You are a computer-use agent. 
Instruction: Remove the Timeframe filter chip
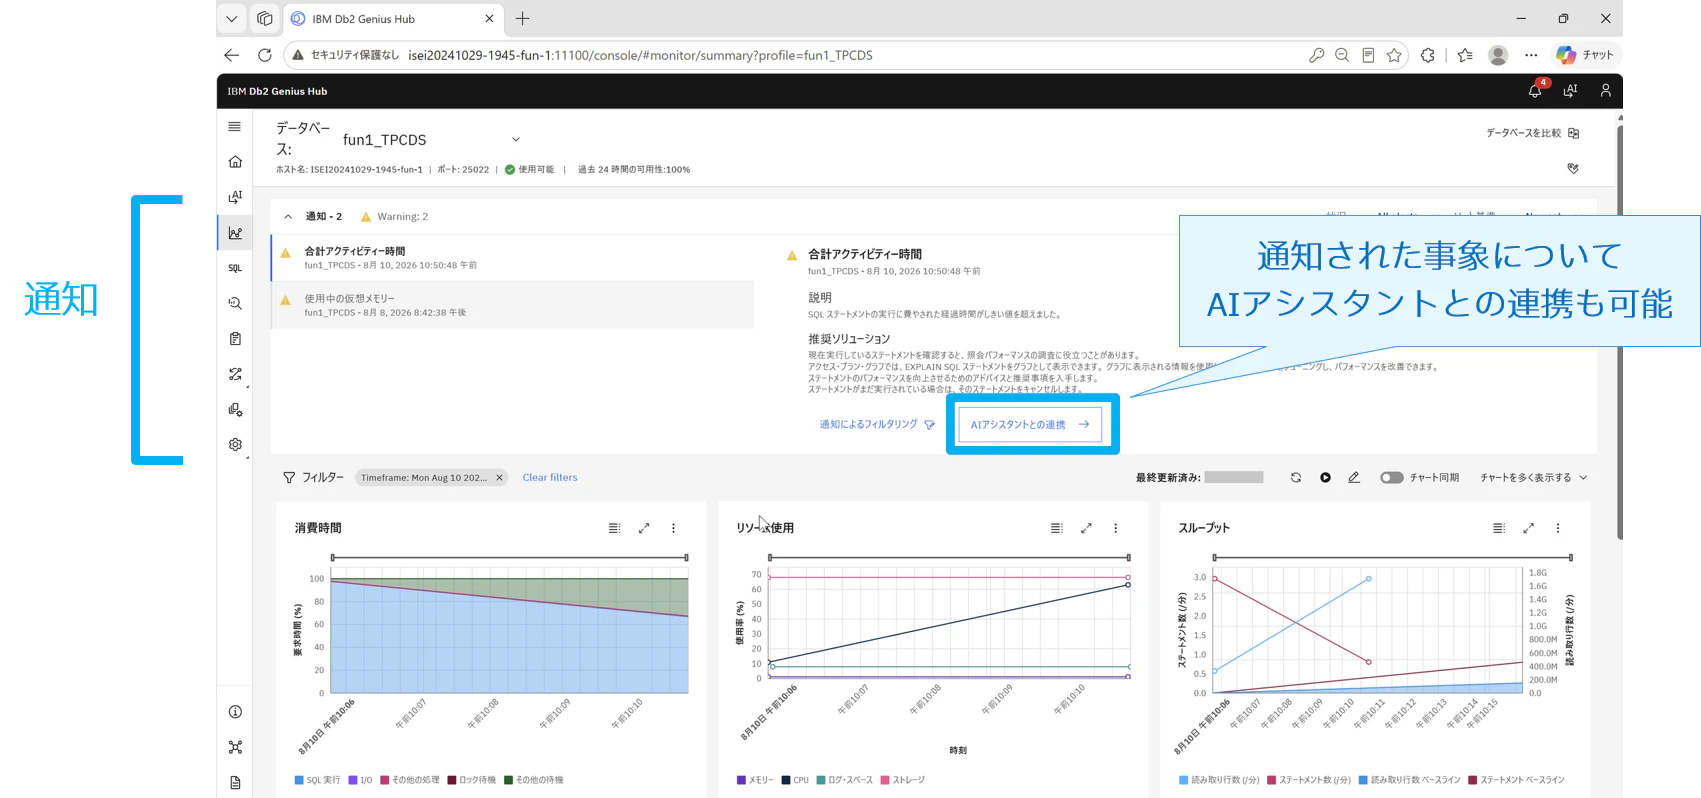(499, 478)
